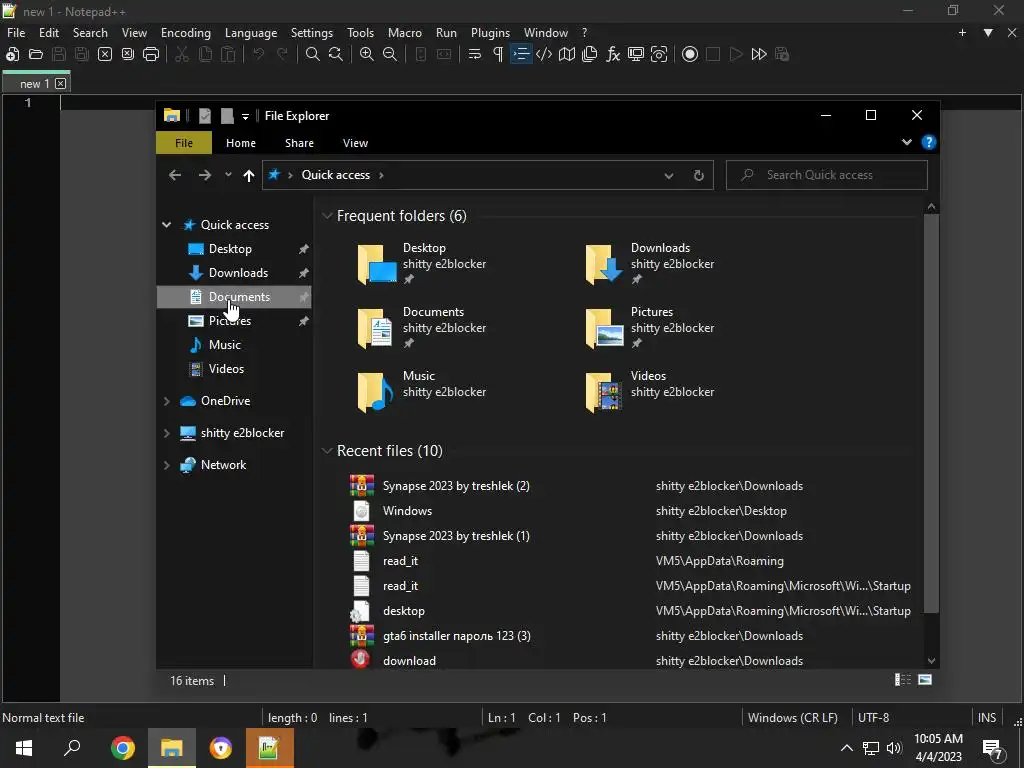Open the document list dropdown triangle in Notepad++

pyautogui.click(x=988, y=33)
